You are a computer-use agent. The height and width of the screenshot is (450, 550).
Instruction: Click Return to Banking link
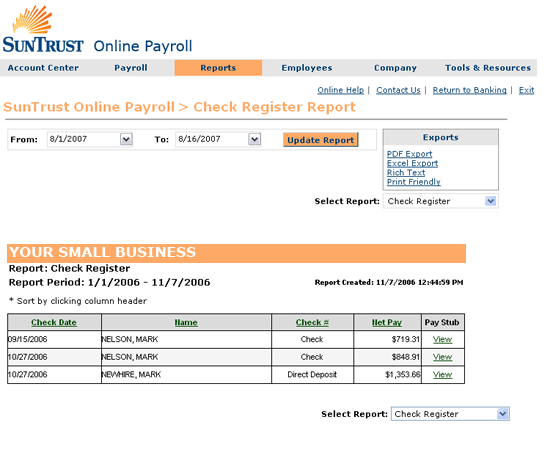point(470,90)
